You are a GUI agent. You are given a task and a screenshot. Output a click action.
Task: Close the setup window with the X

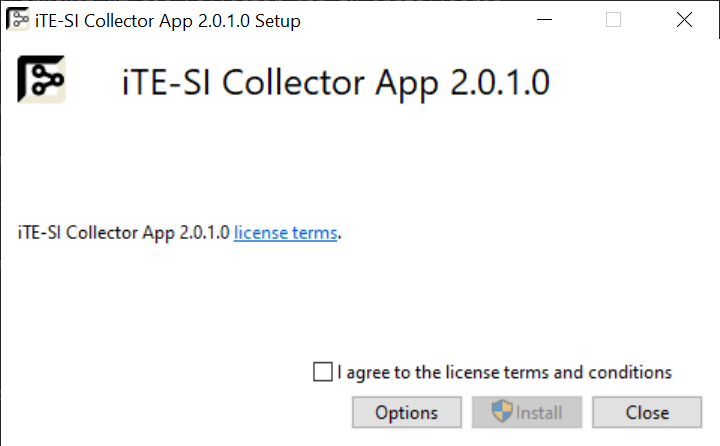(684, 20)
